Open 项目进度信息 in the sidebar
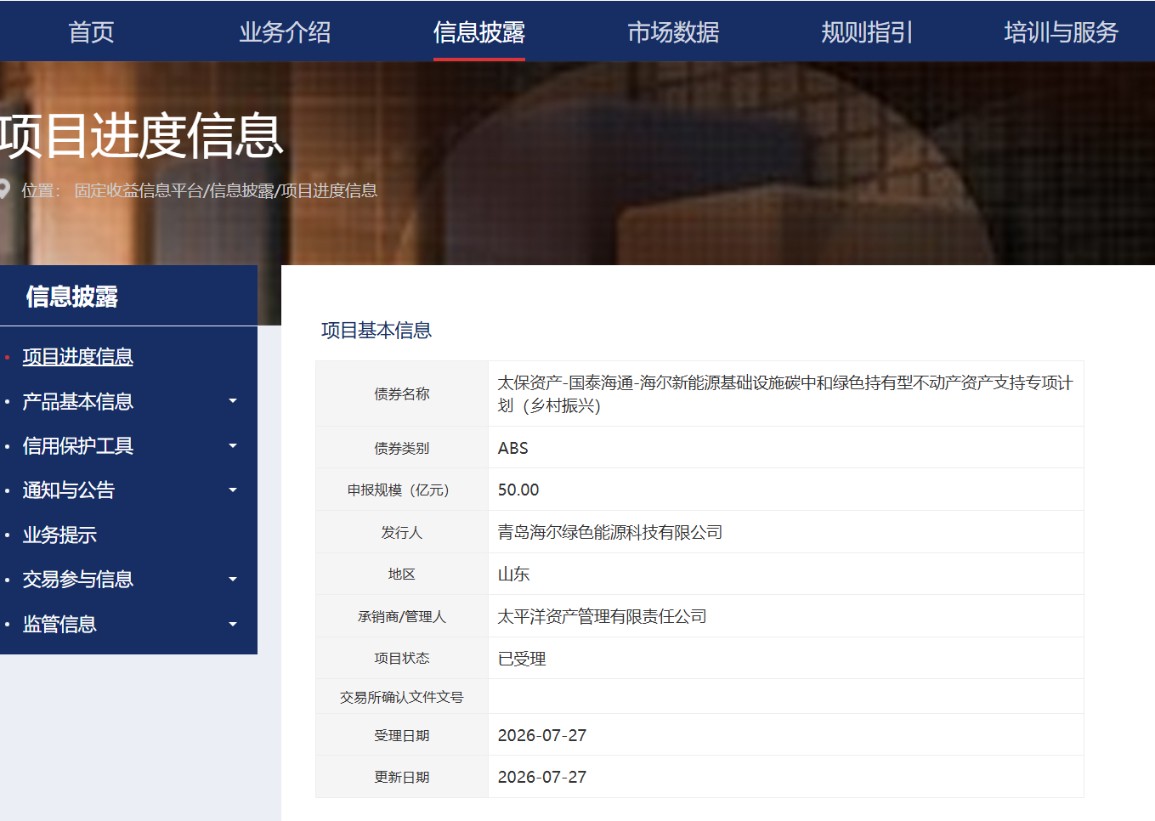Viewport: 1155px width, 821px height. click(77, 356)
